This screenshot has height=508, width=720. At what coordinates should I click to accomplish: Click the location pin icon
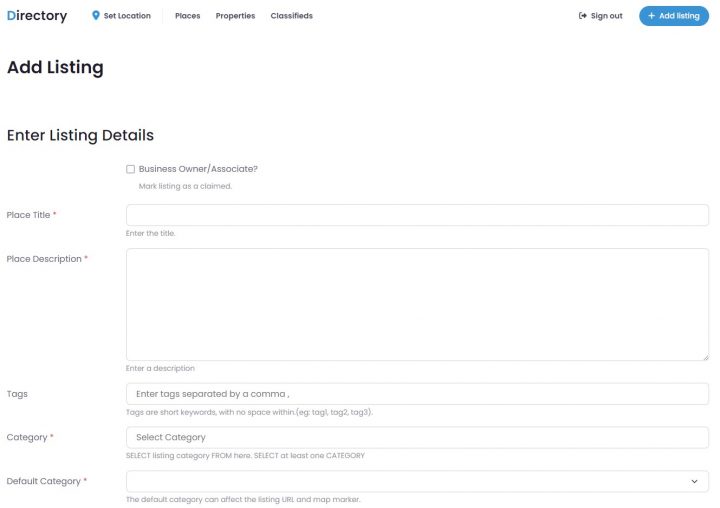(x=96, y=16)
